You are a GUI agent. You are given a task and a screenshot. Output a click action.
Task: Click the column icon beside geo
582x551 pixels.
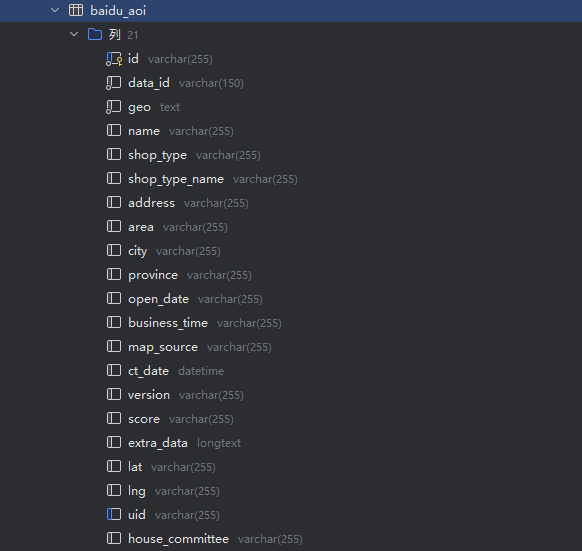pos(114,107)
